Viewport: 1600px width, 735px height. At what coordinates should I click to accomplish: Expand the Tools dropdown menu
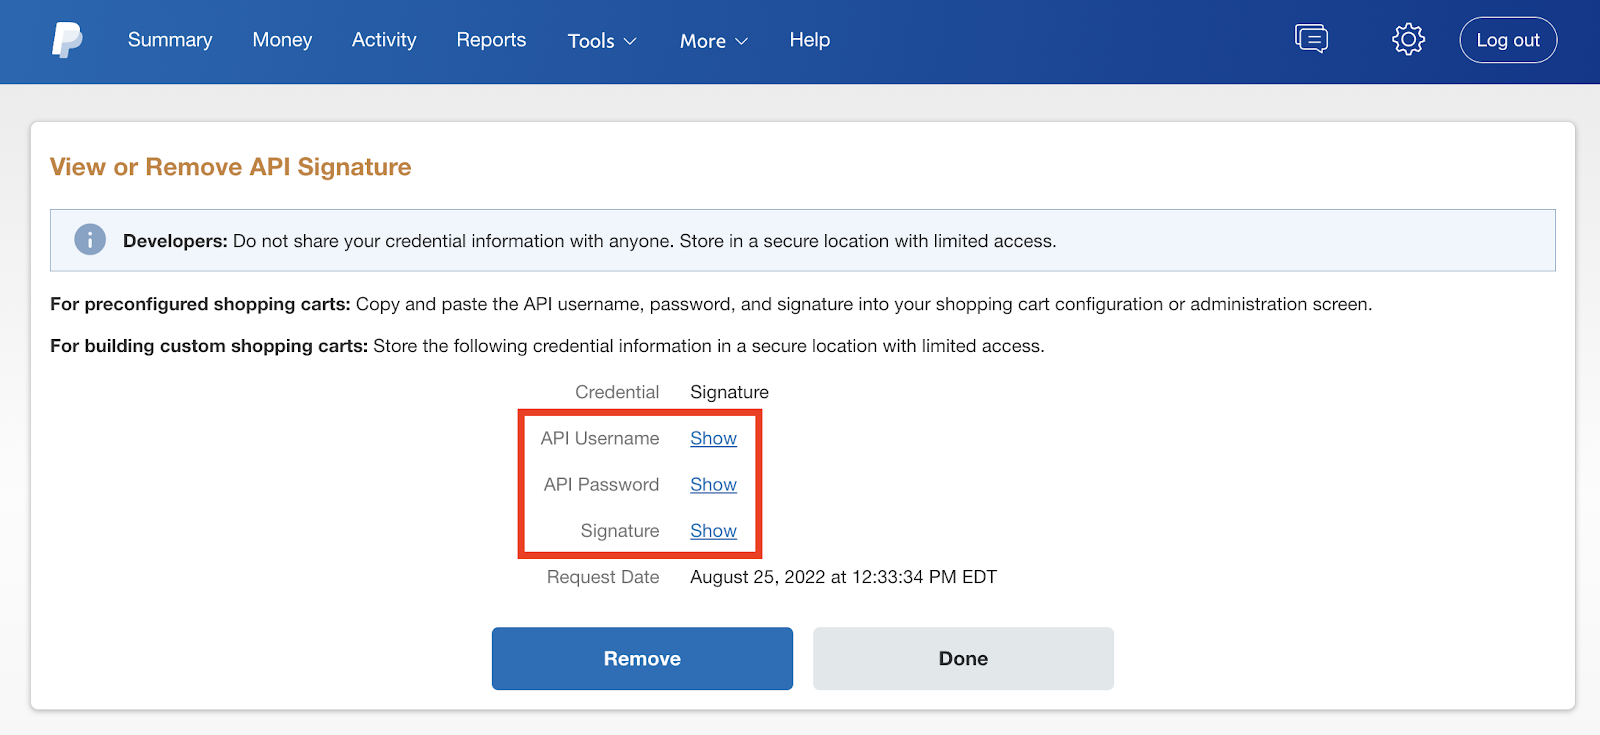click(x=602, y=41)
